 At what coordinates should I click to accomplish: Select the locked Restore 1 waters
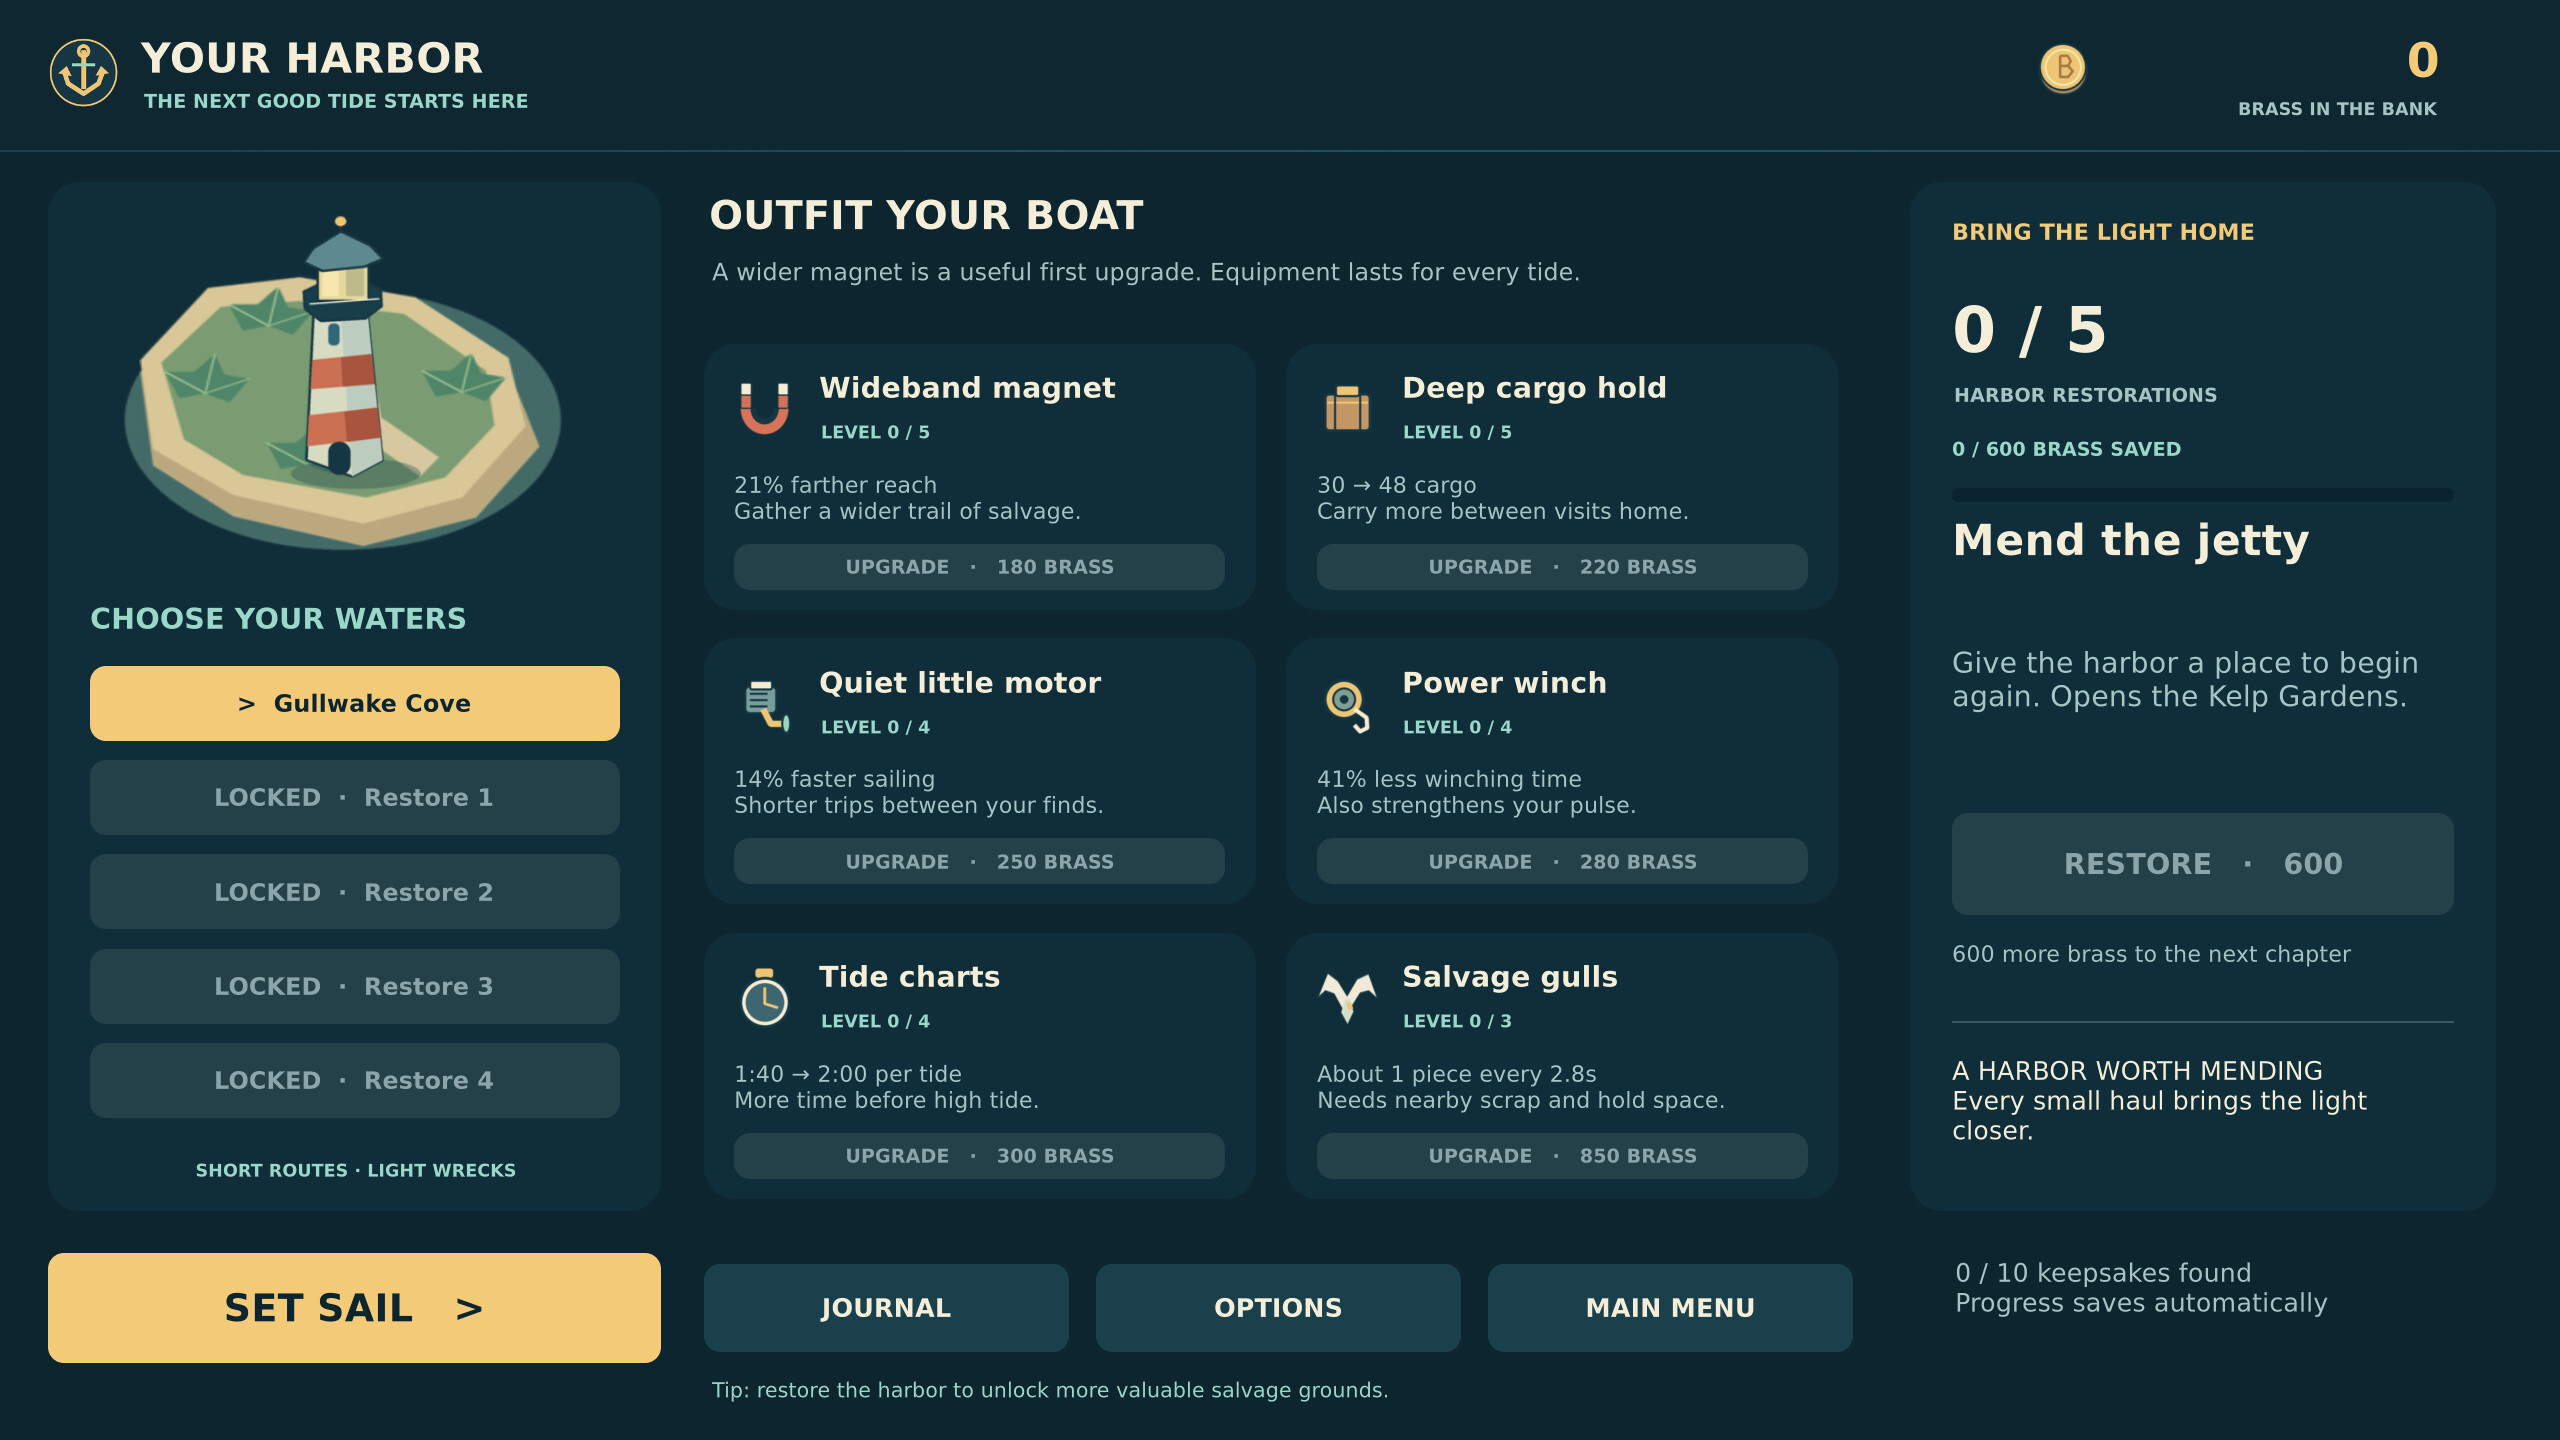click(355, 797)
